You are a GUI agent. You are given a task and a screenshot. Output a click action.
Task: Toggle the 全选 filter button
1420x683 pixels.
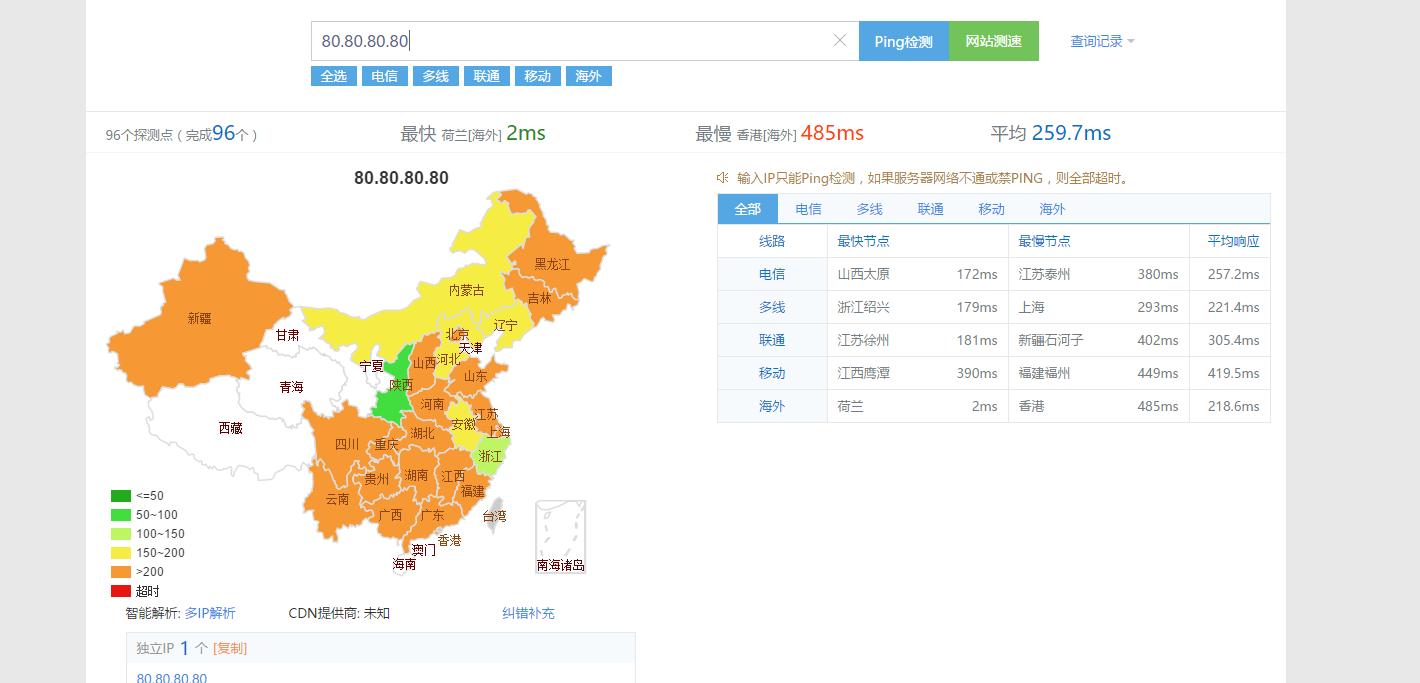pos(333,75)
